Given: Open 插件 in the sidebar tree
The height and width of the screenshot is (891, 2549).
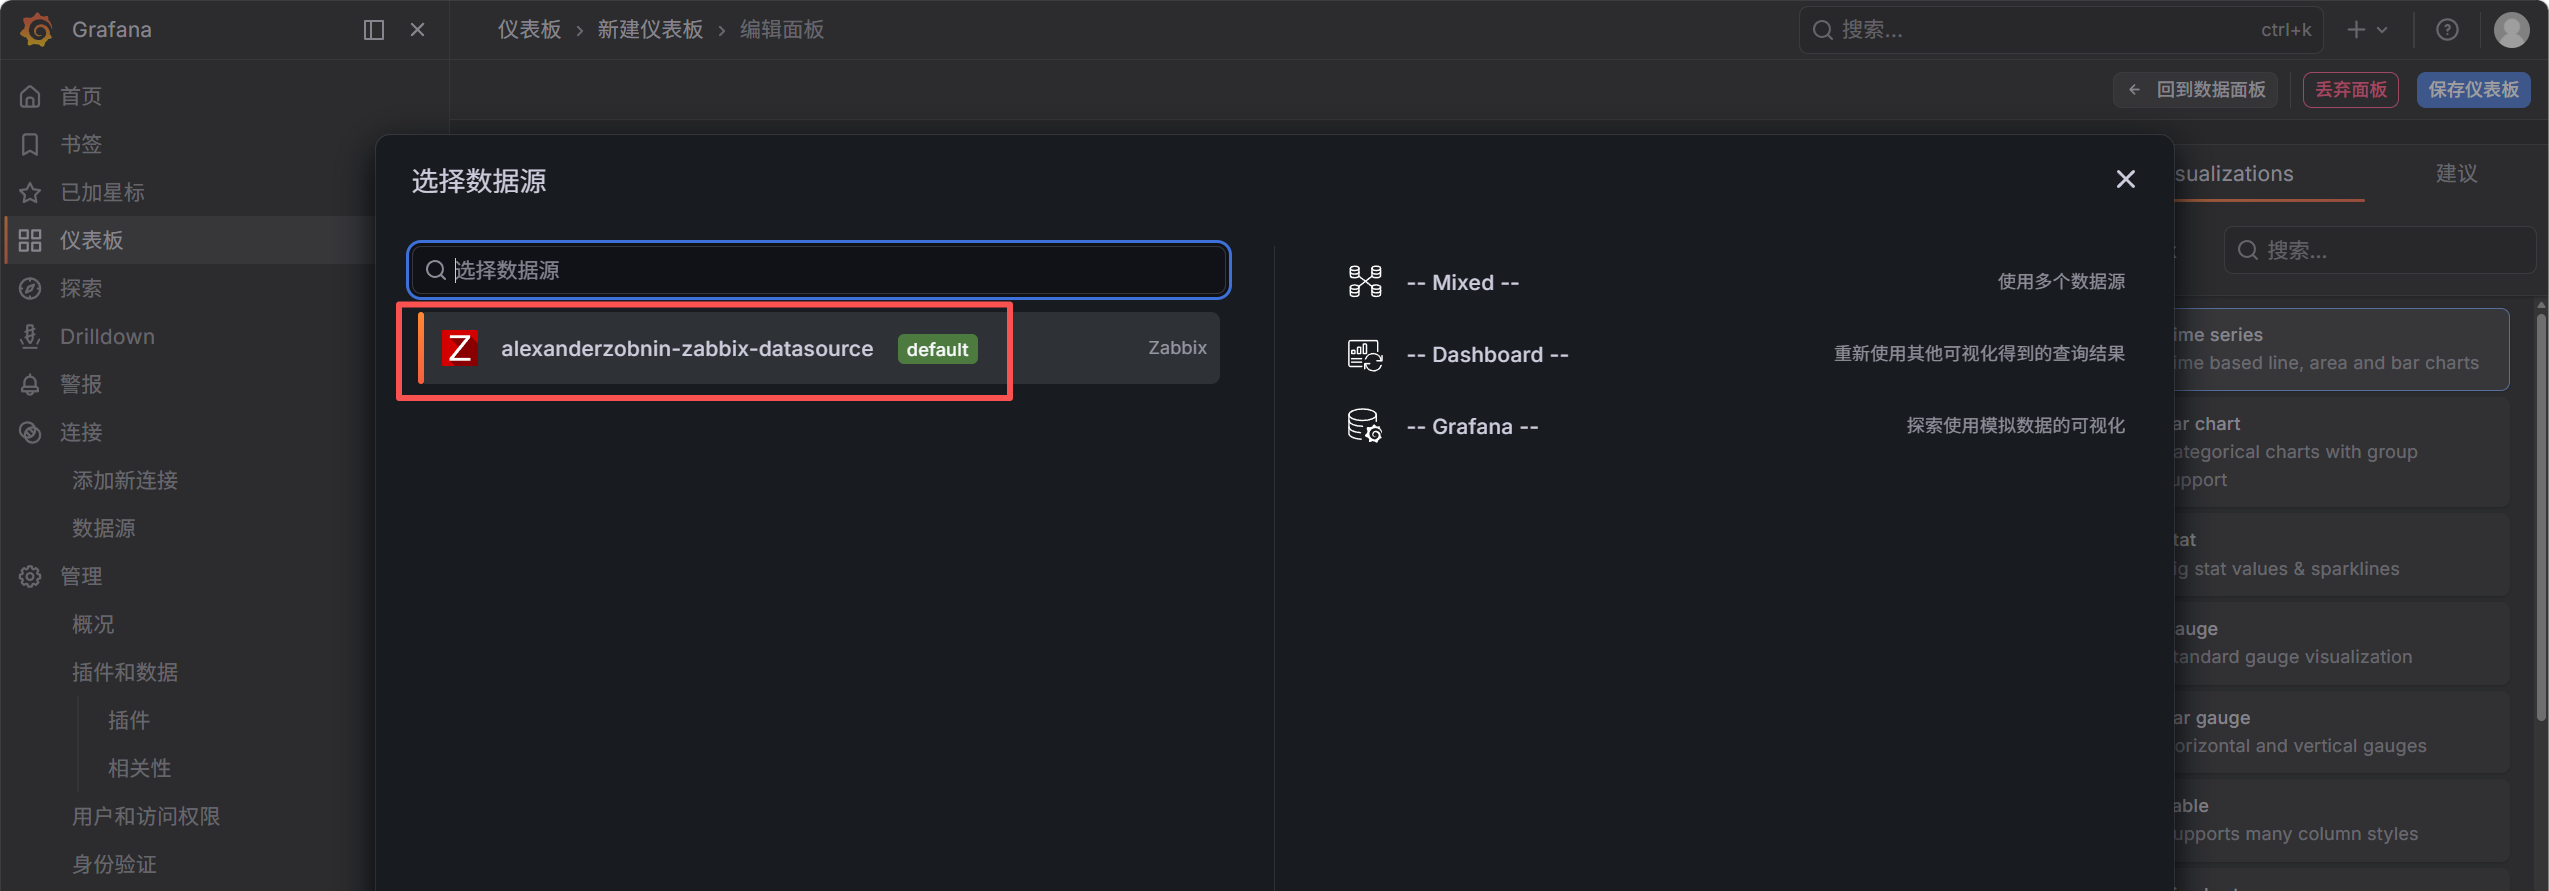Looking at the screenshot, I should [x=129, y=720].
